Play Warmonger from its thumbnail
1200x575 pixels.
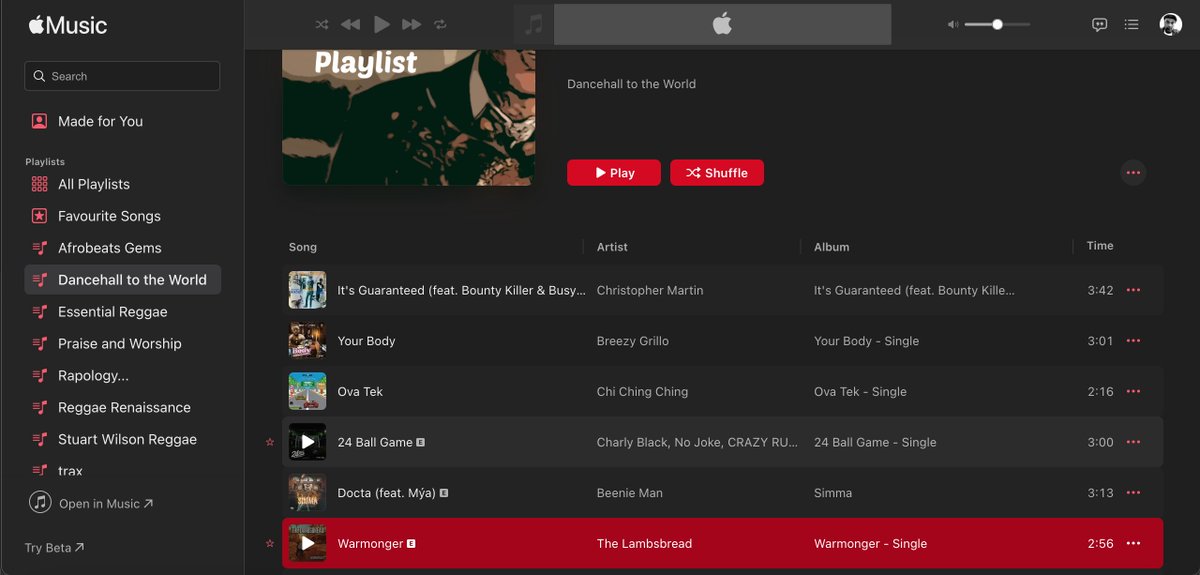click(307, 543)
